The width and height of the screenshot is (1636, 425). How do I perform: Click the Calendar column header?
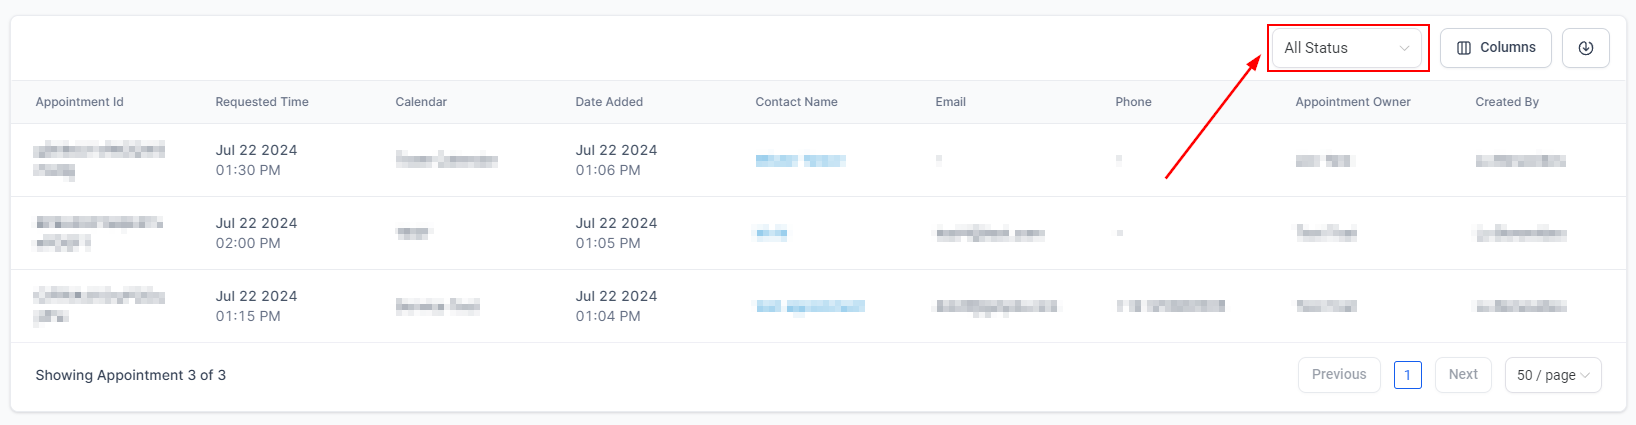coord(421,102)
